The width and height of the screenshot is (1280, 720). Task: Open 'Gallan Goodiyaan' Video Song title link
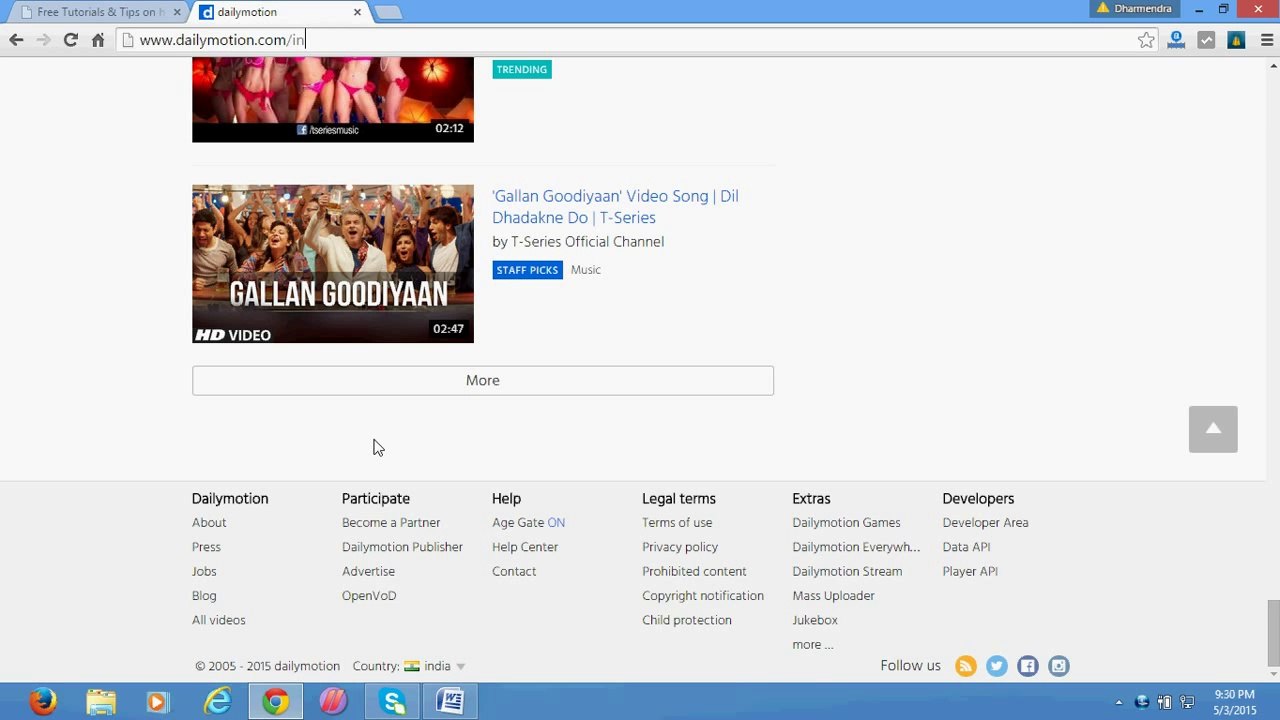point(615,207)
